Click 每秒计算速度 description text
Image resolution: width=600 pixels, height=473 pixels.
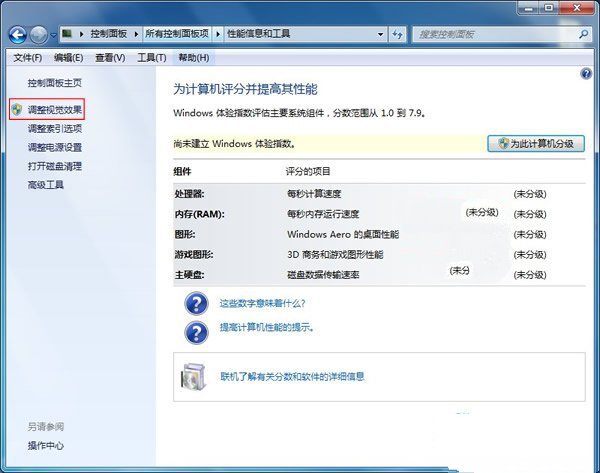tap(314, 194)
